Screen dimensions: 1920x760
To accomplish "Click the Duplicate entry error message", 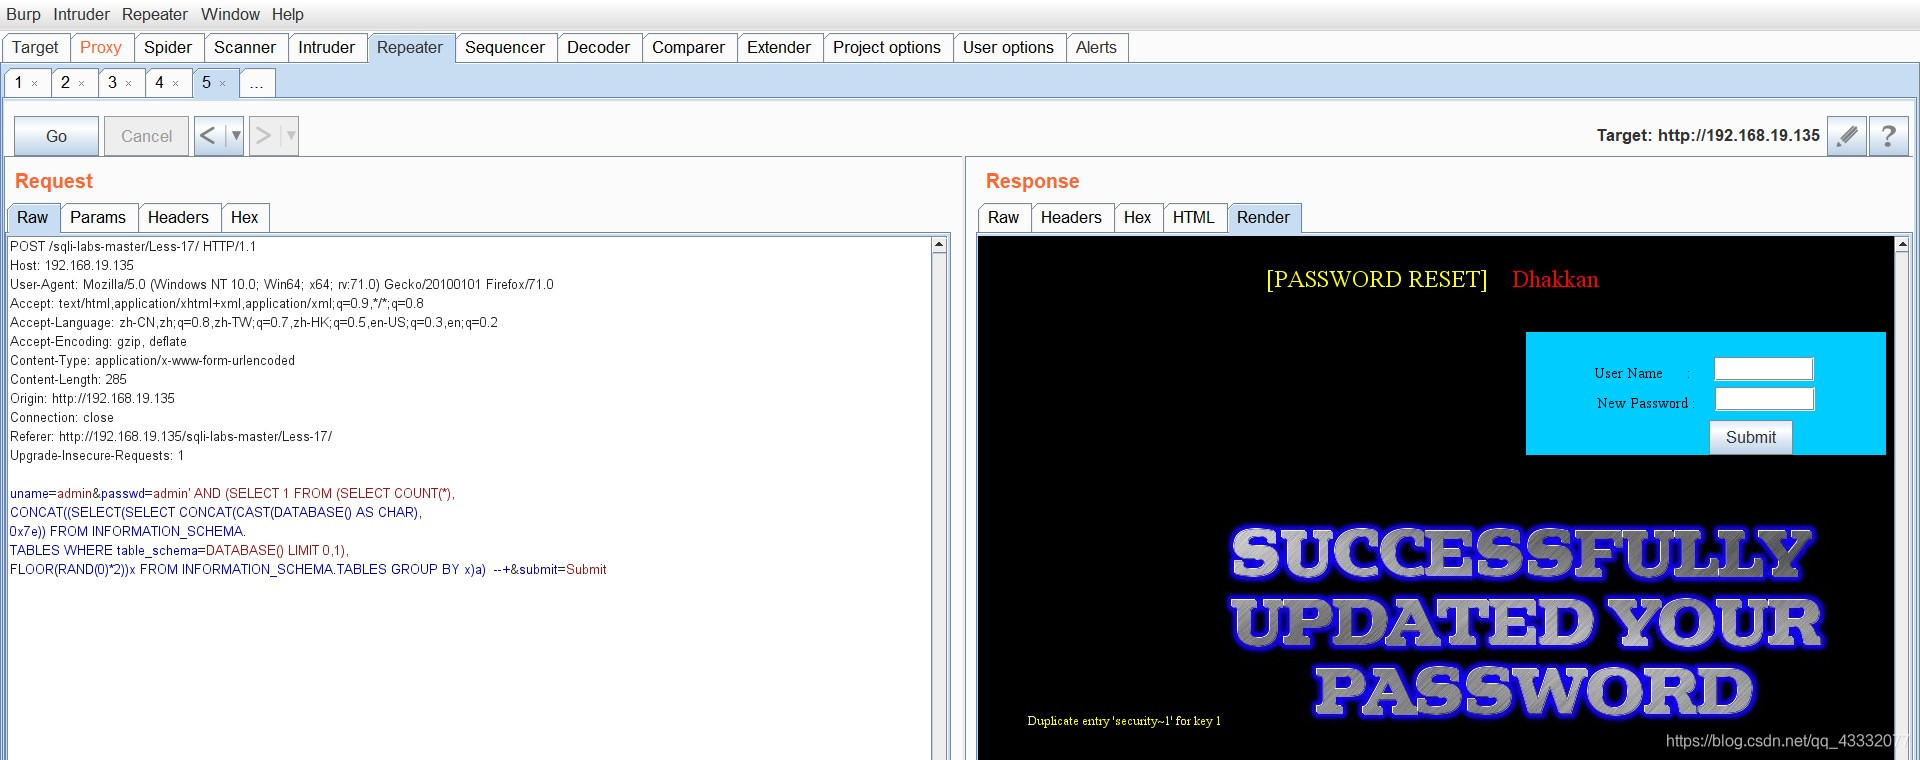I will (x=1123, y=721).
